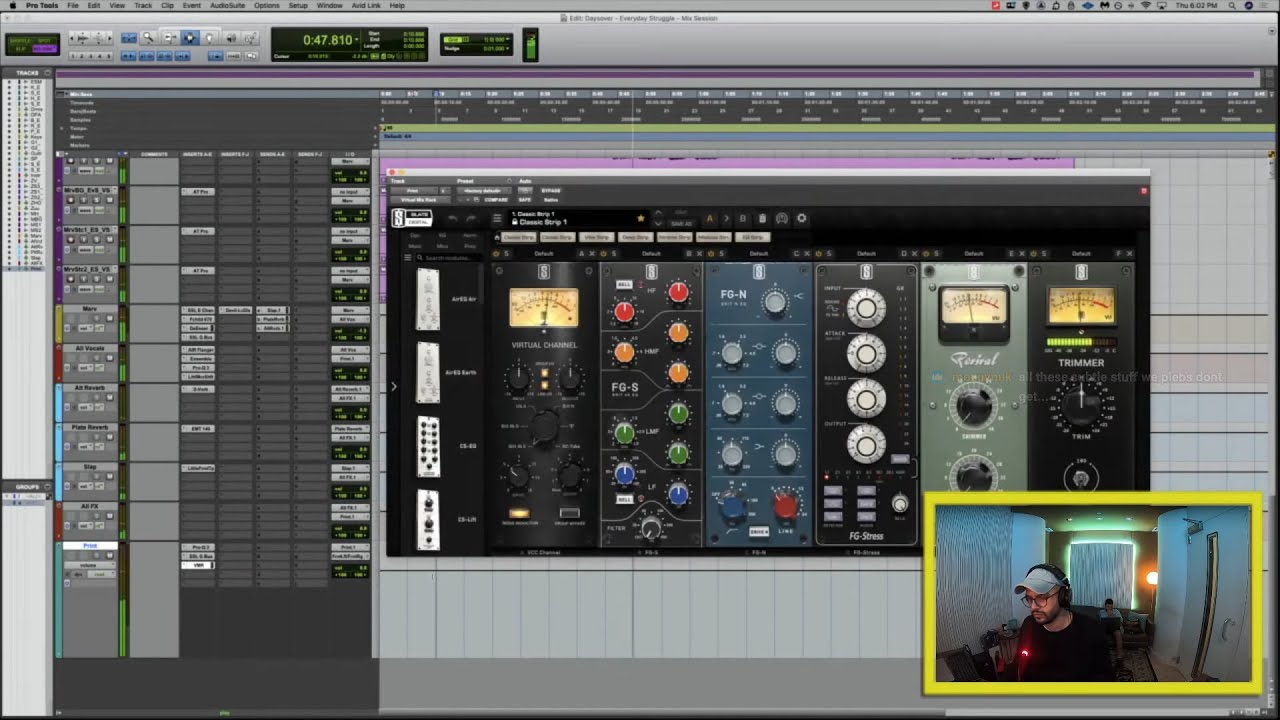Viewport: 1280px width, 720px height.
Task: Remove the module in slot A with X
Action: tap(591, 253)
